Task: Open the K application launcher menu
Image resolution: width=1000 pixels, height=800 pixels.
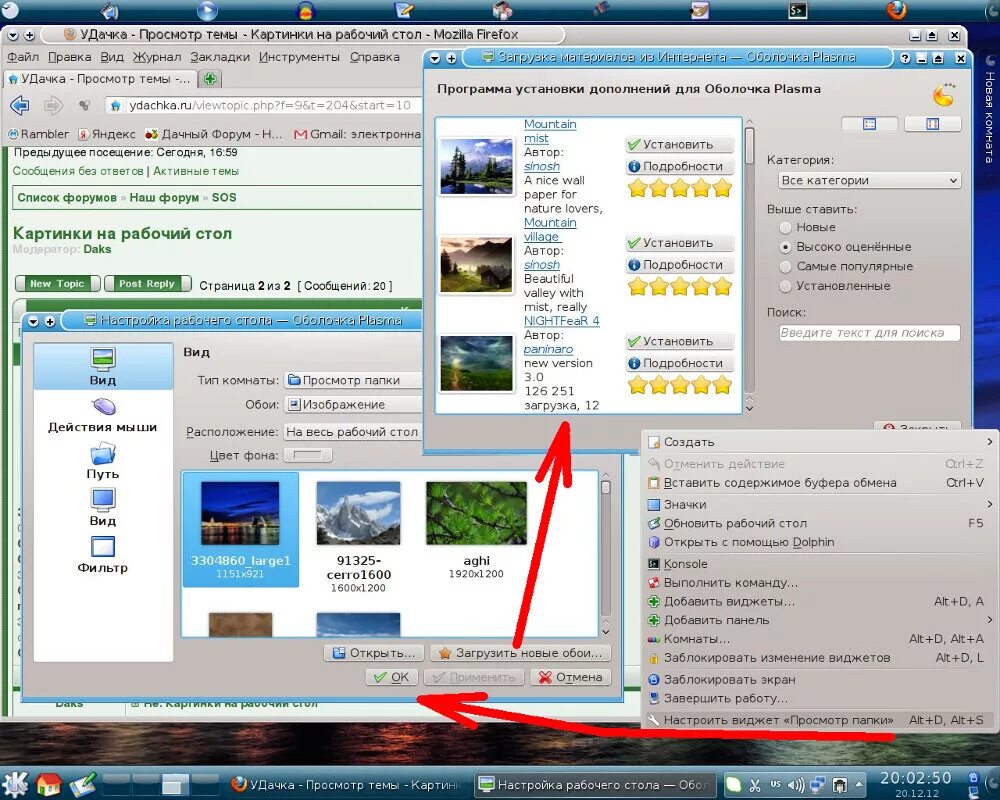Action: [x=15, y=784]
